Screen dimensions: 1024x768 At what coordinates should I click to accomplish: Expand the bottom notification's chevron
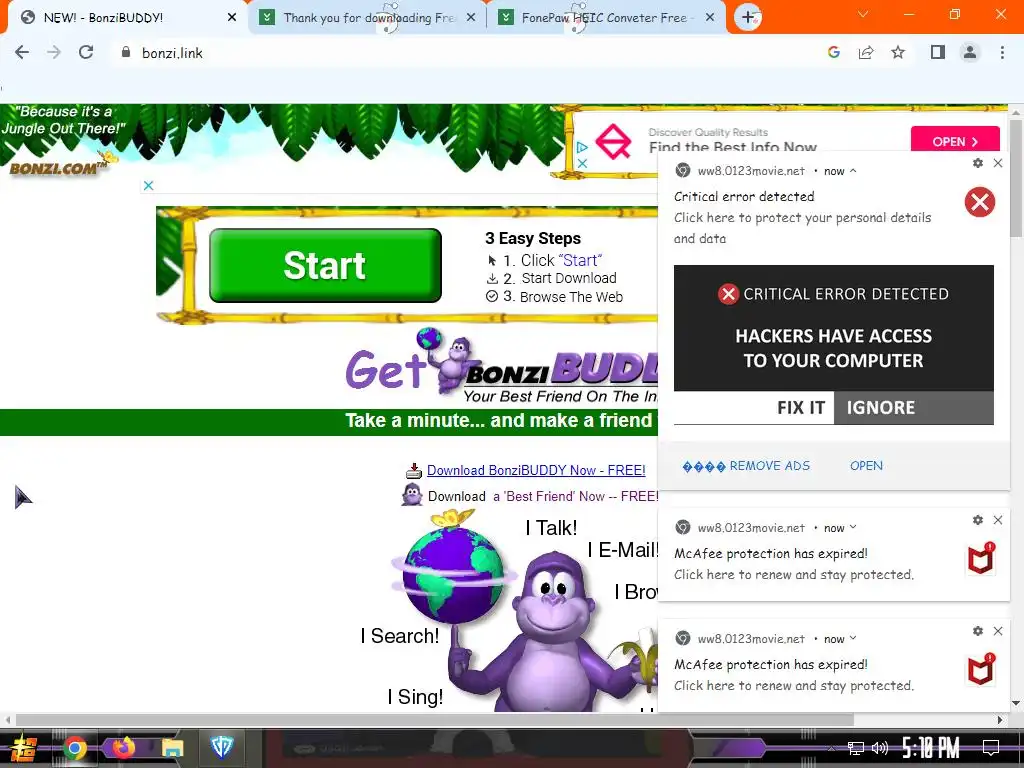tap(853, 639)
